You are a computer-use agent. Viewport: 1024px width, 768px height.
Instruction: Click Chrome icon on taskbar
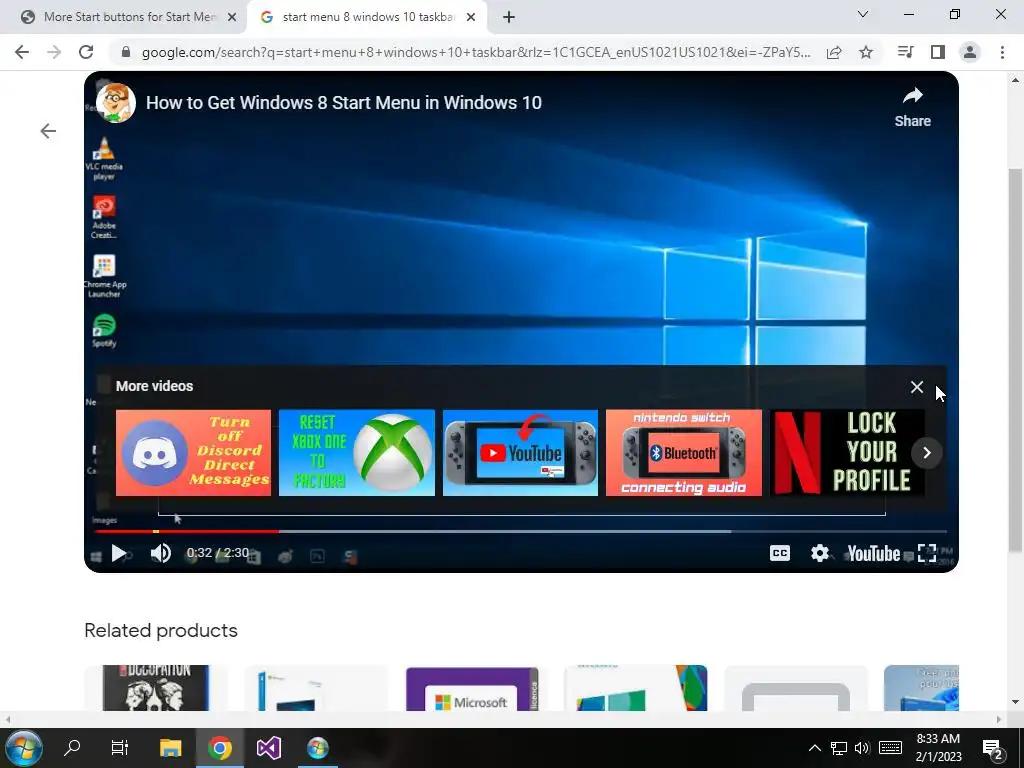pos(220,748)
